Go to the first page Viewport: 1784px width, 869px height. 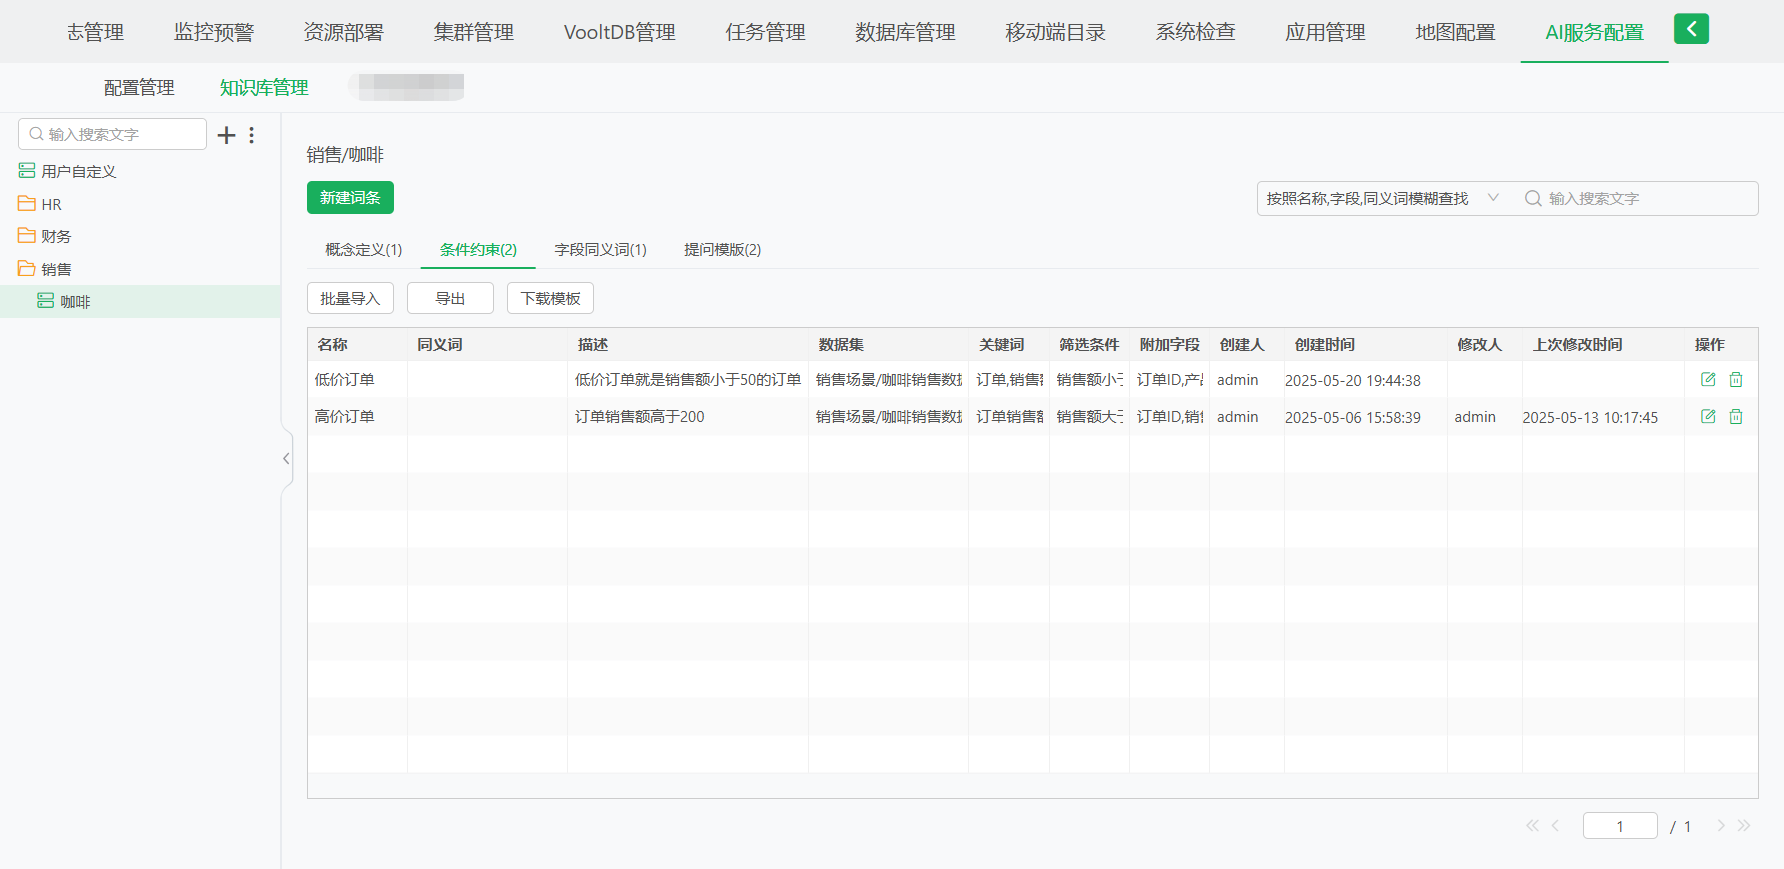click(1532, 826)
